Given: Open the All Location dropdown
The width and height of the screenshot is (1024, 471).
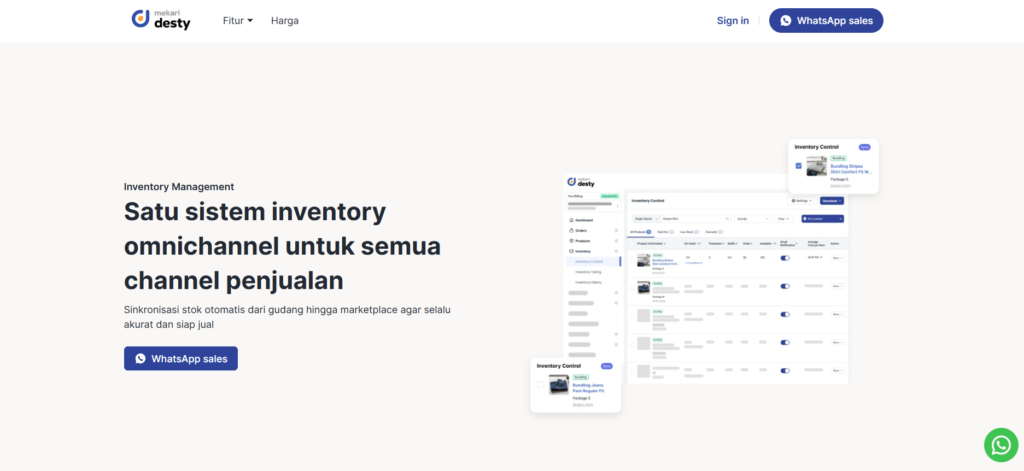Looking at the screenshot, I should click(823, 219).
